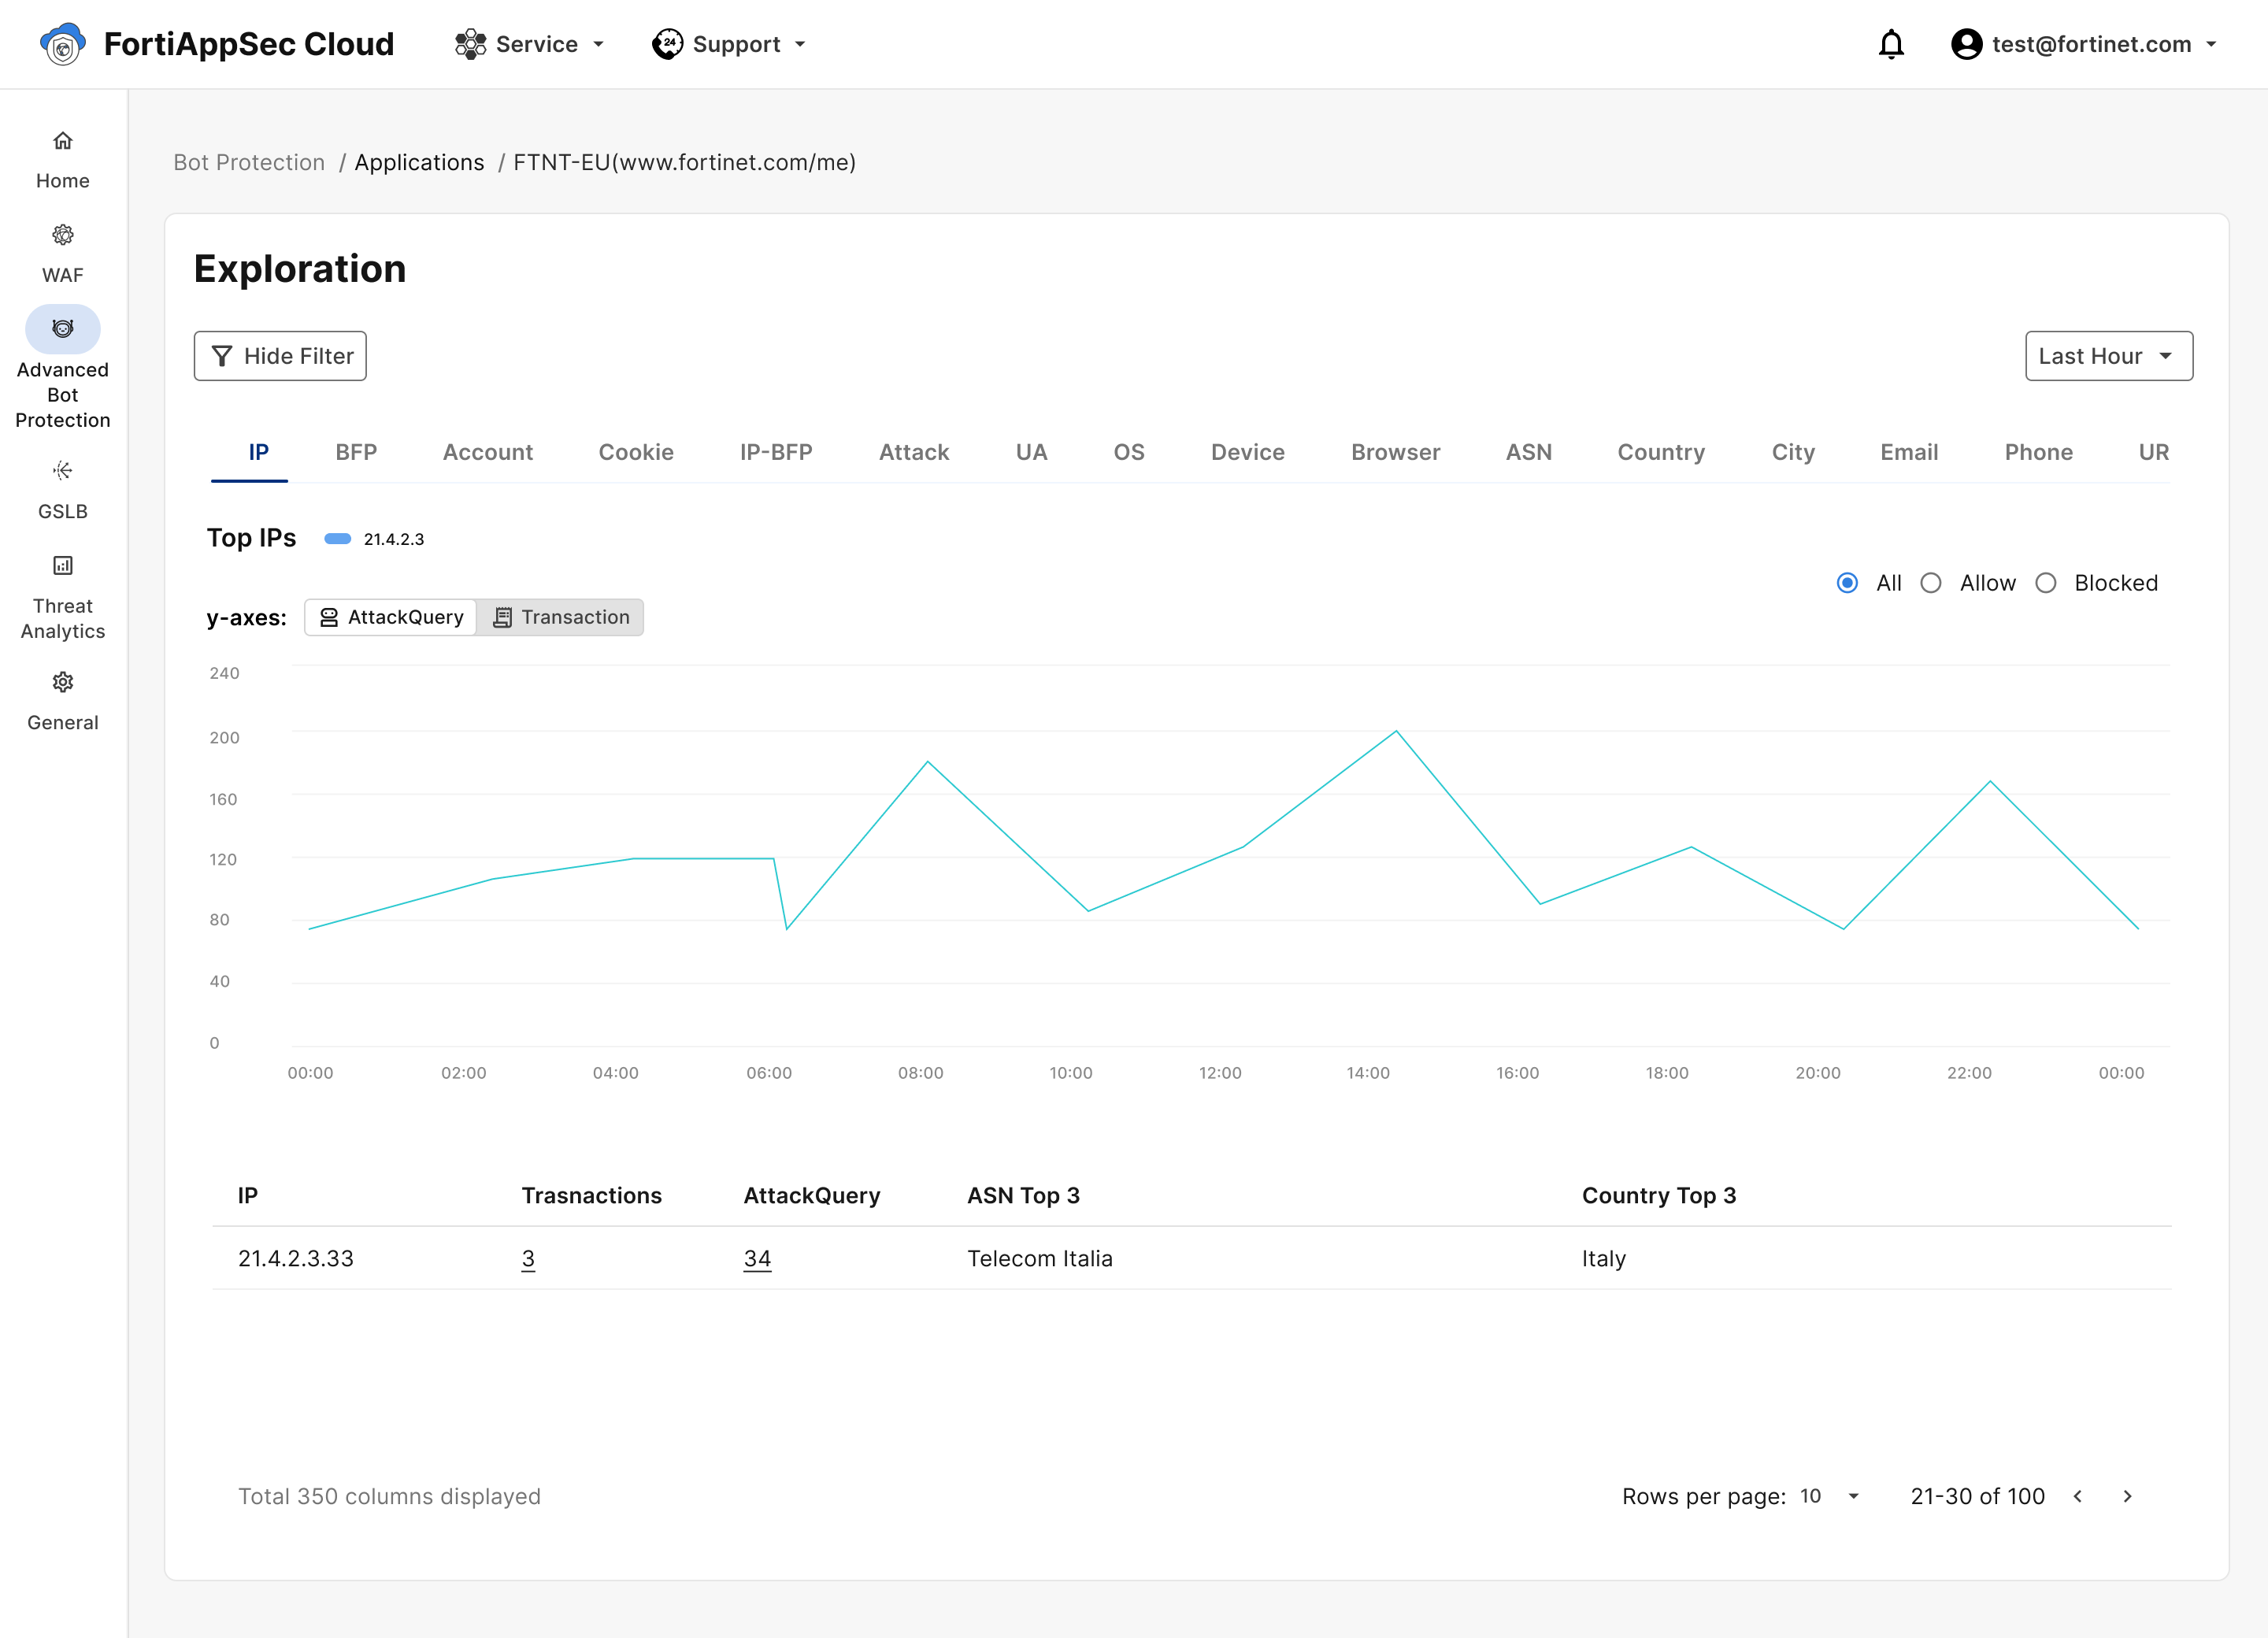
Task: Open the GSLB sidebar icon
Action: (x=62, y=470)
